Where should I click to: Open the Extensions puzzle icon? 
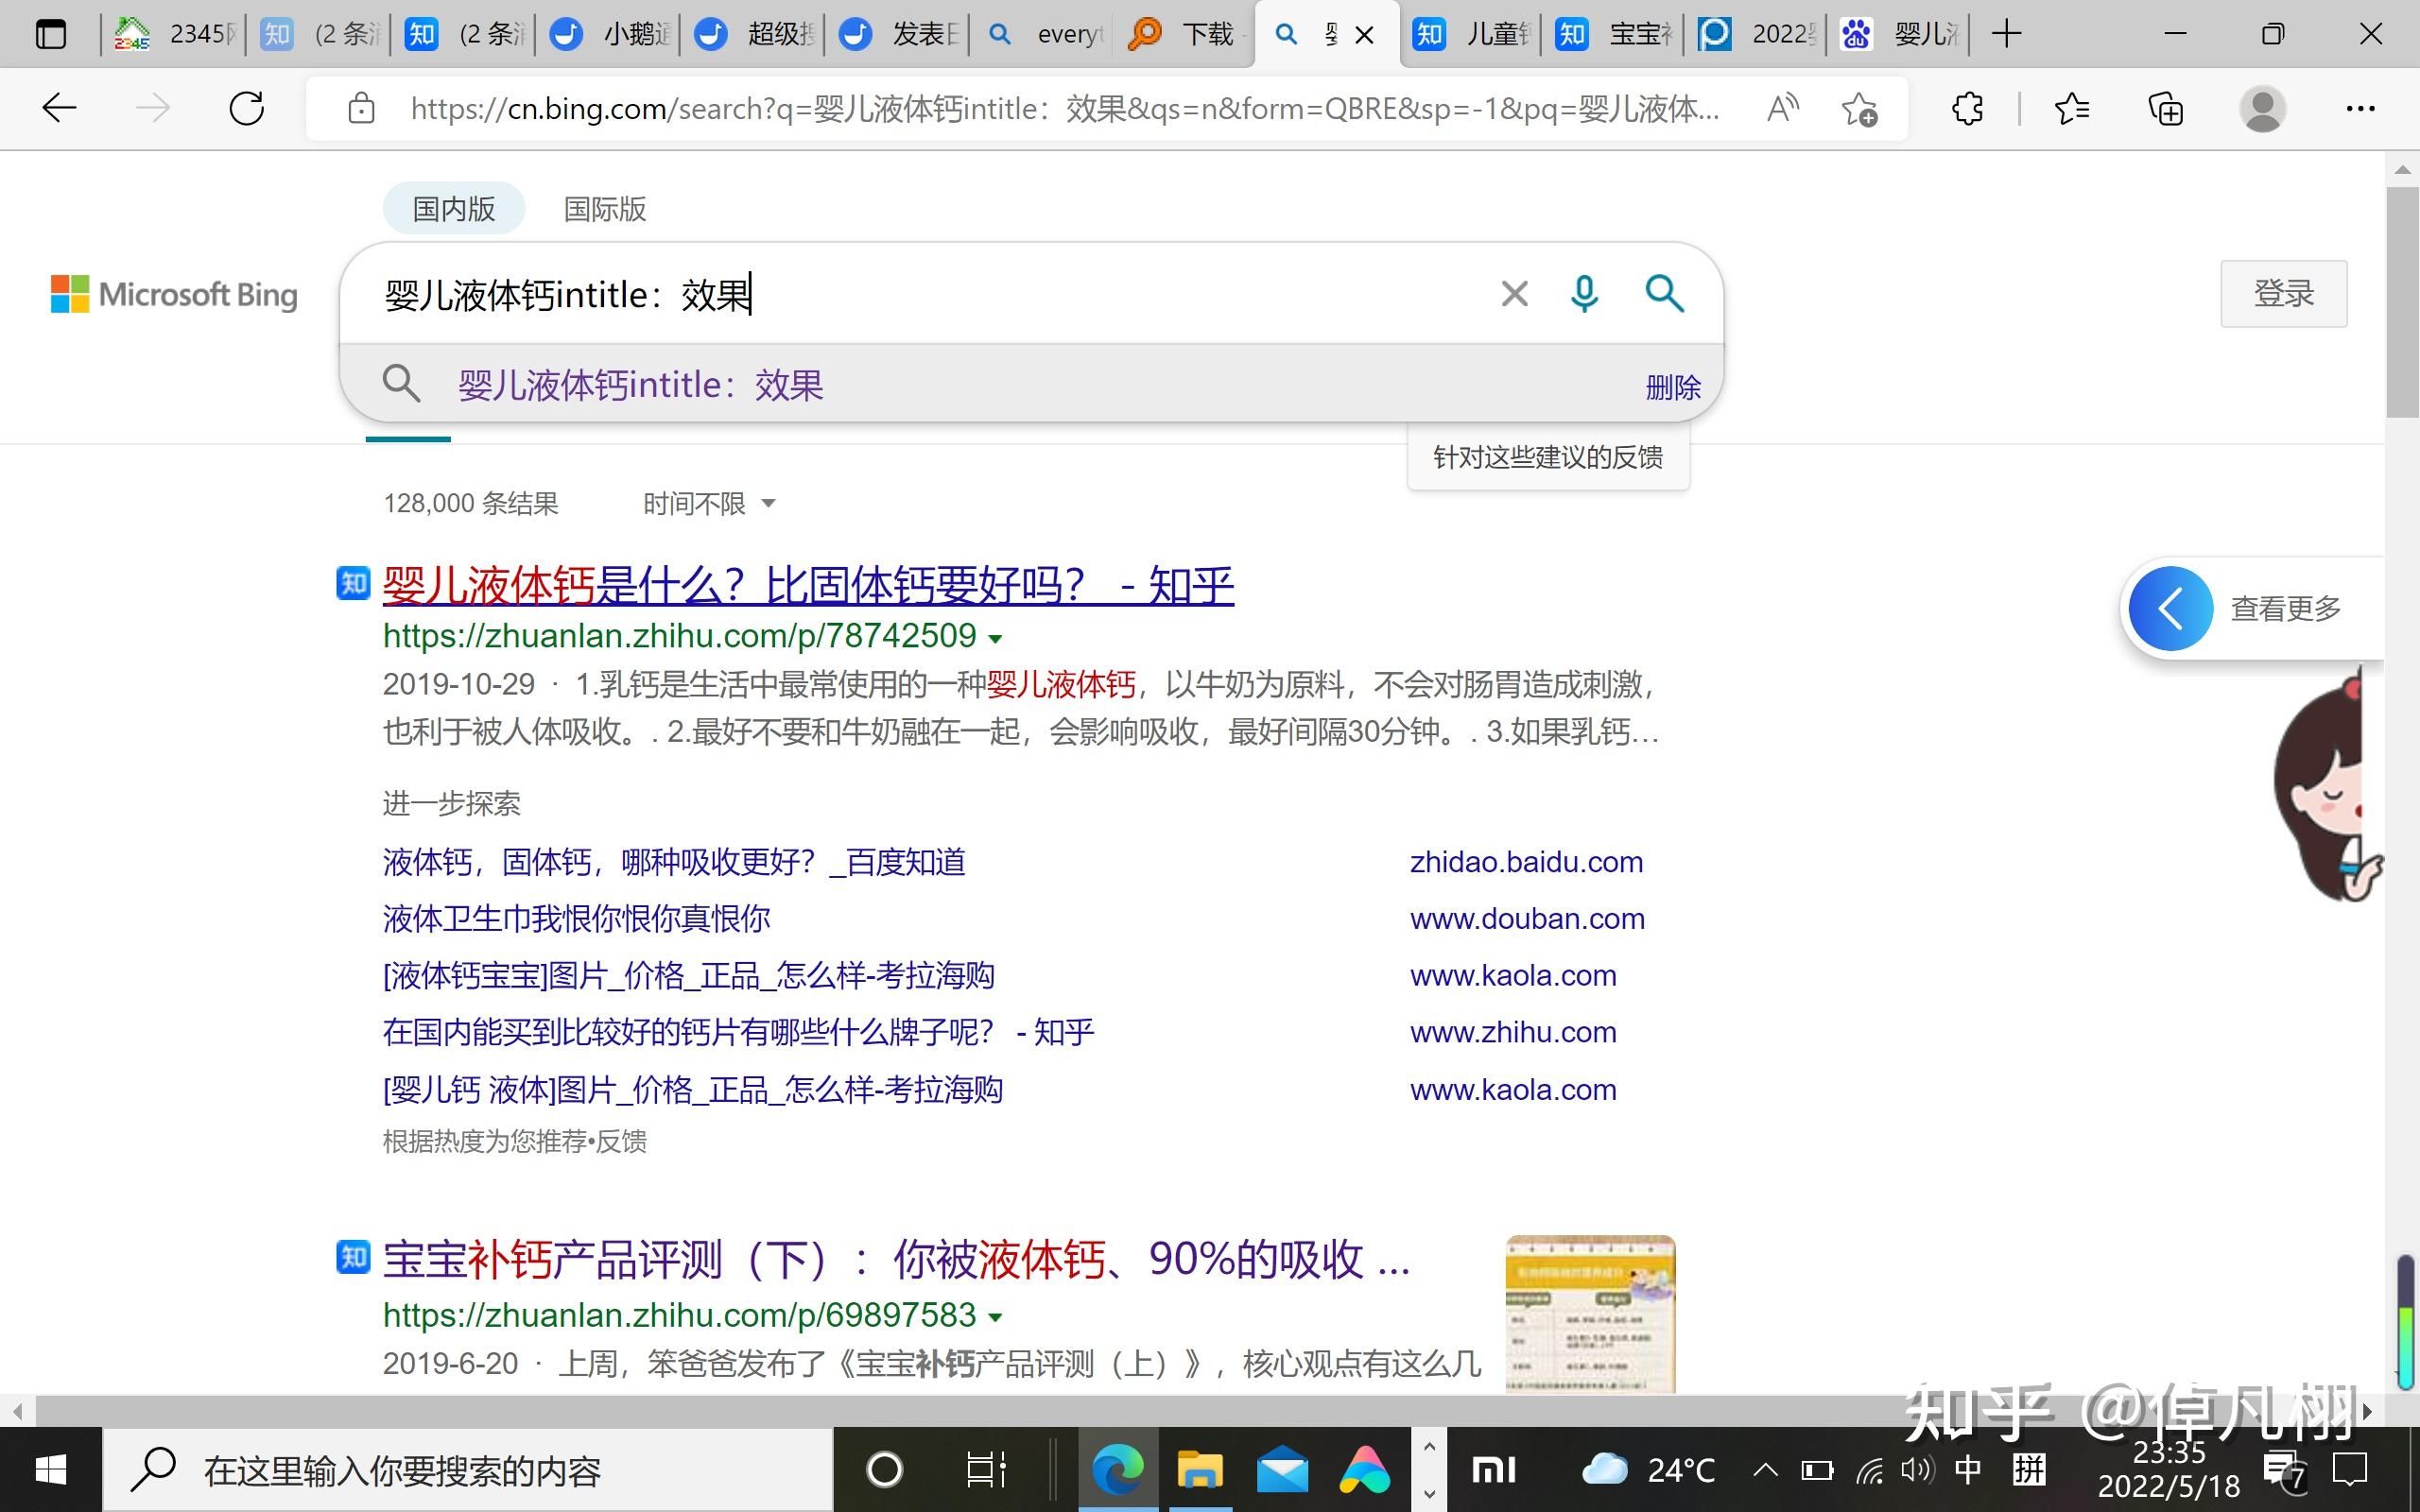(1967, 108)
